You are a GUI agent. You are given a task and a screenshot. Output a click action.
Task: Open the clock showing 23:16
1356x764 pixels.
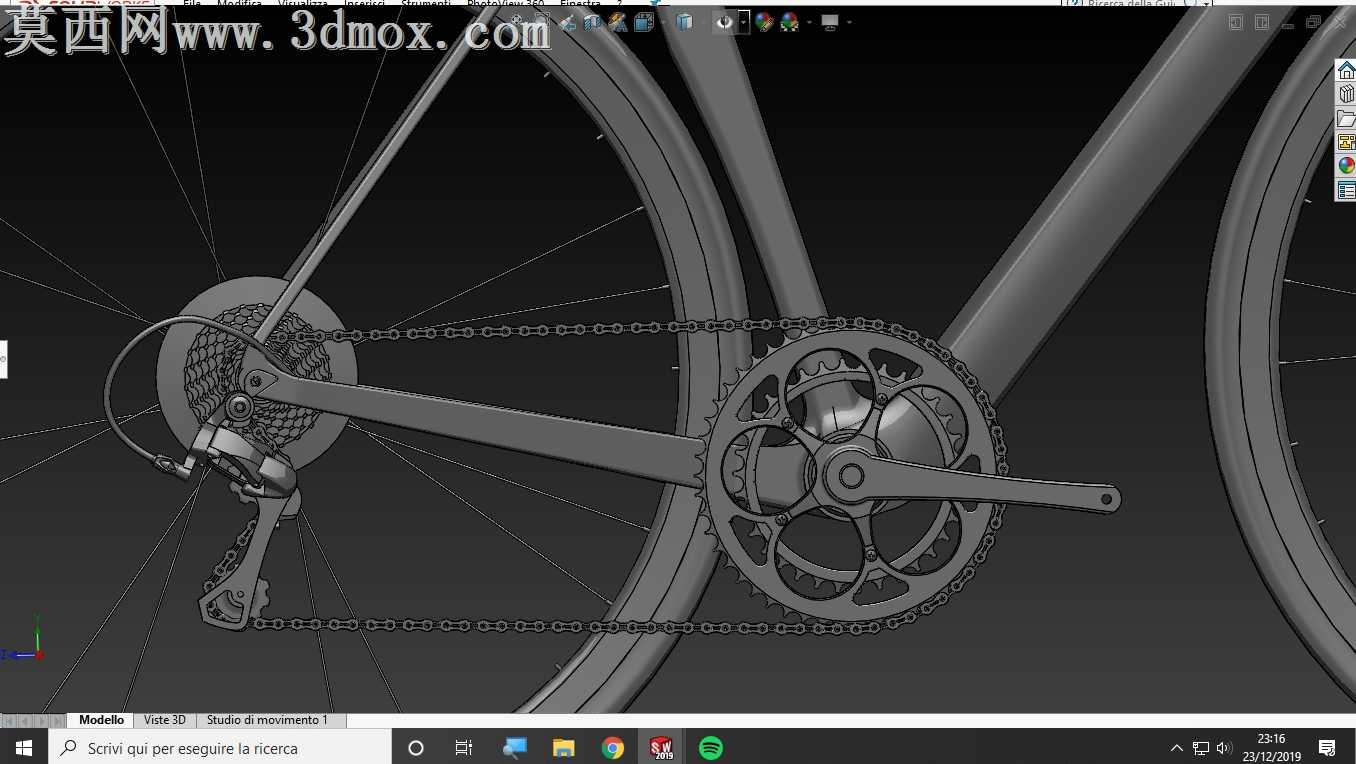coord(1272,748)
